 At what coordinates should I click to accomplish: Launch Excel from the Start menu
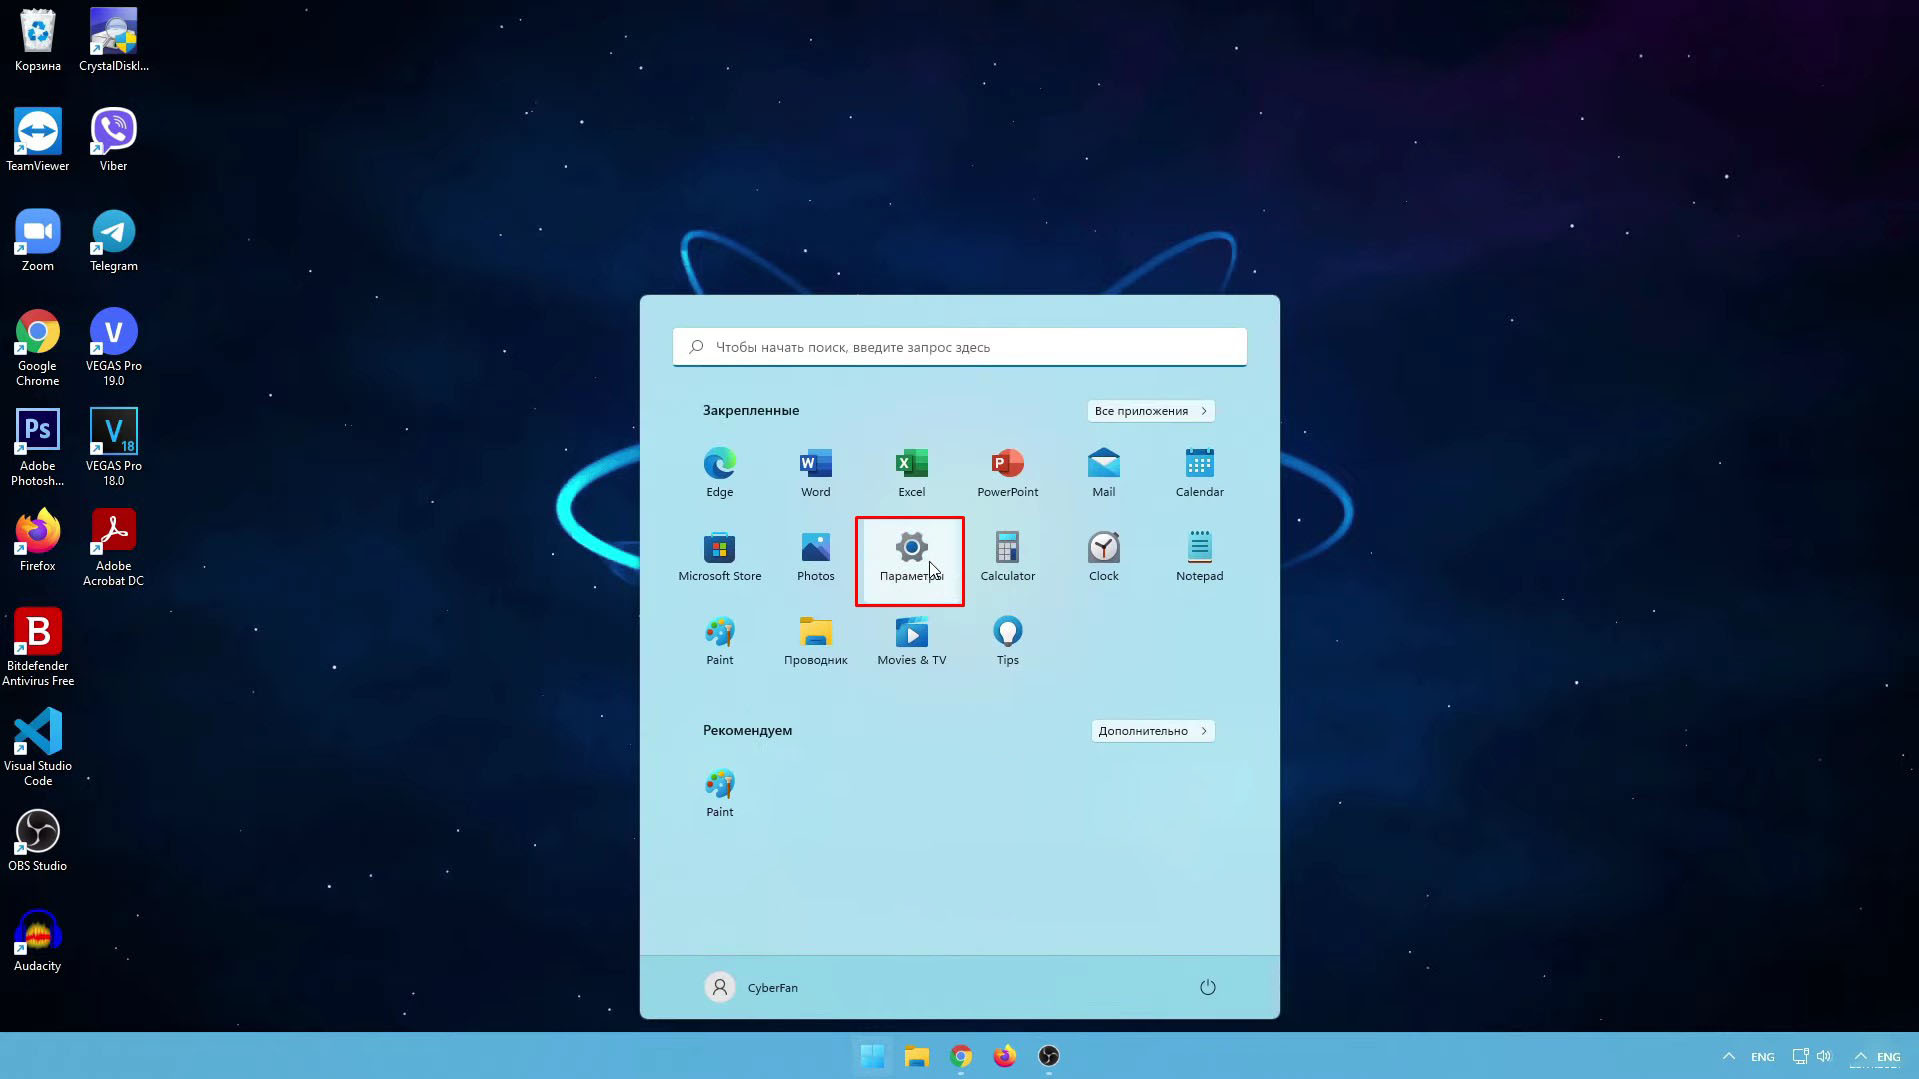pyautogui.click(x=911, y=472)
